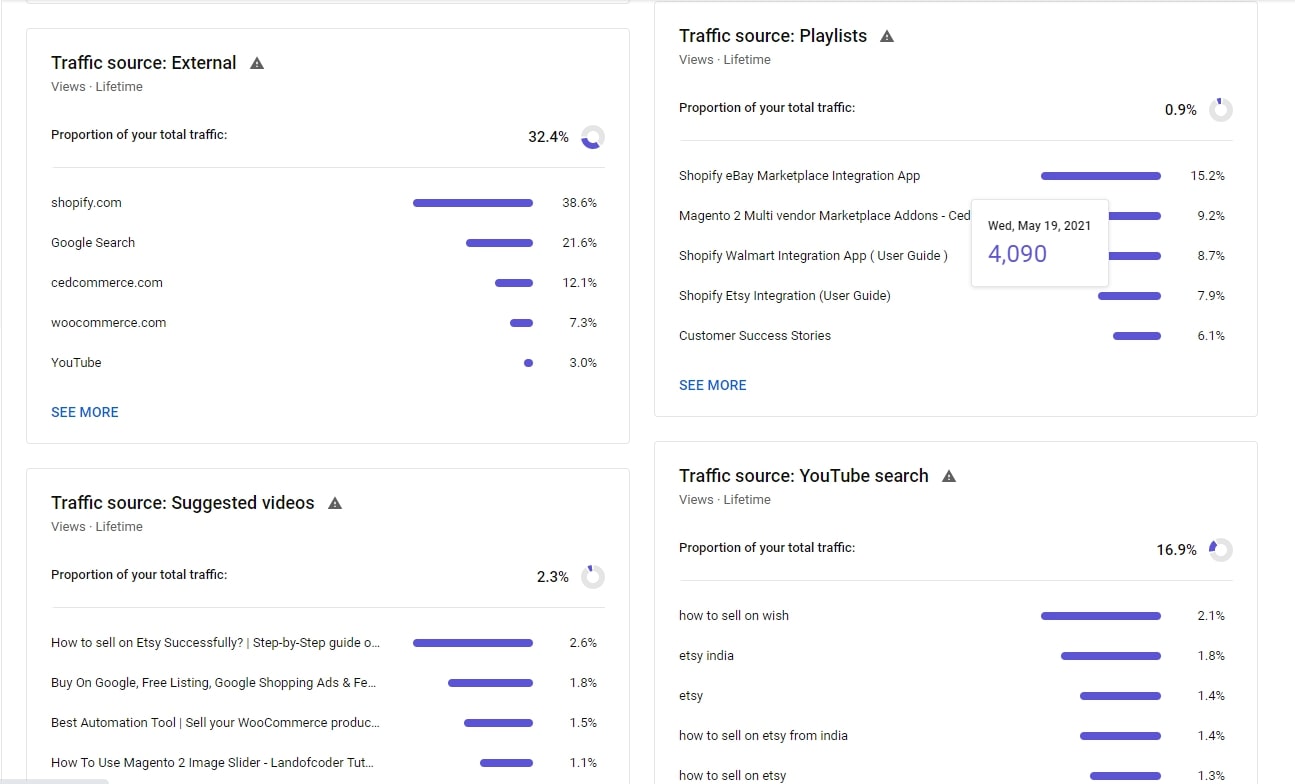Open 'How to sell on Etsy Successfully' video
This screenshot has width=1295, height=784.
click(215, 643)
